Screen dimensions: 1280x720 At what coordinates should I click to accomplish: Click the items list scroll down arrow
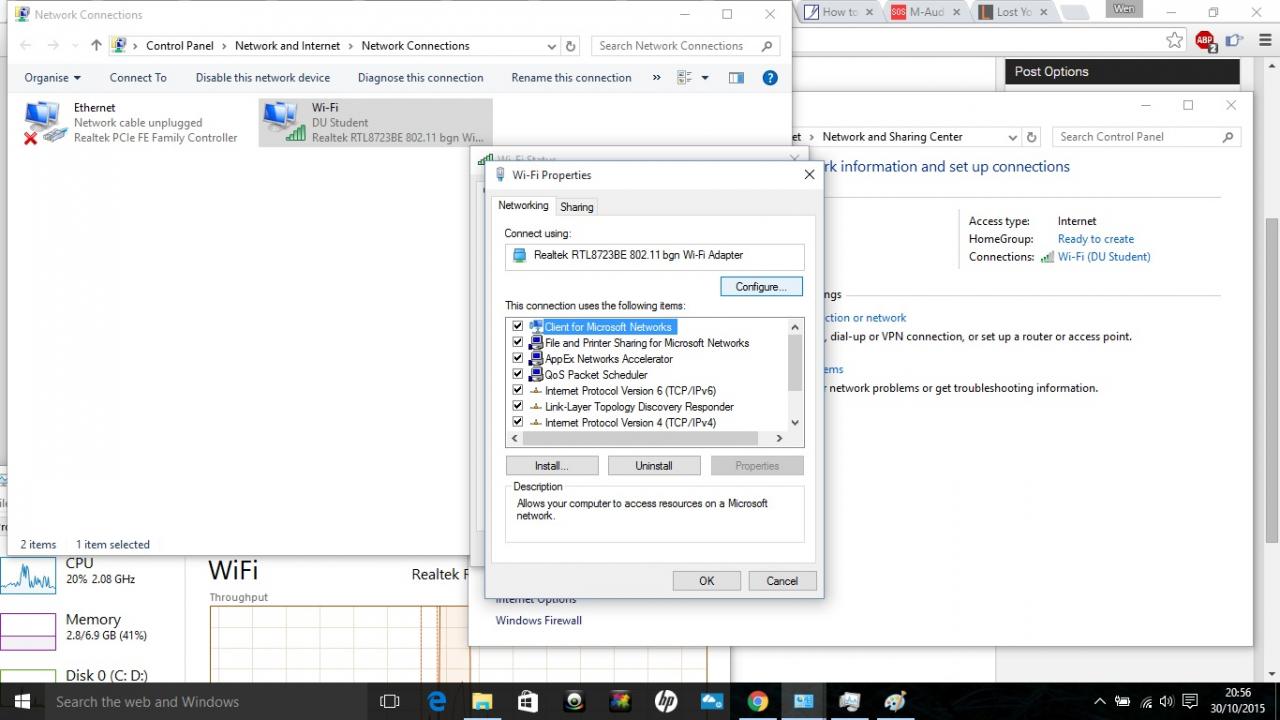(796, 422)
